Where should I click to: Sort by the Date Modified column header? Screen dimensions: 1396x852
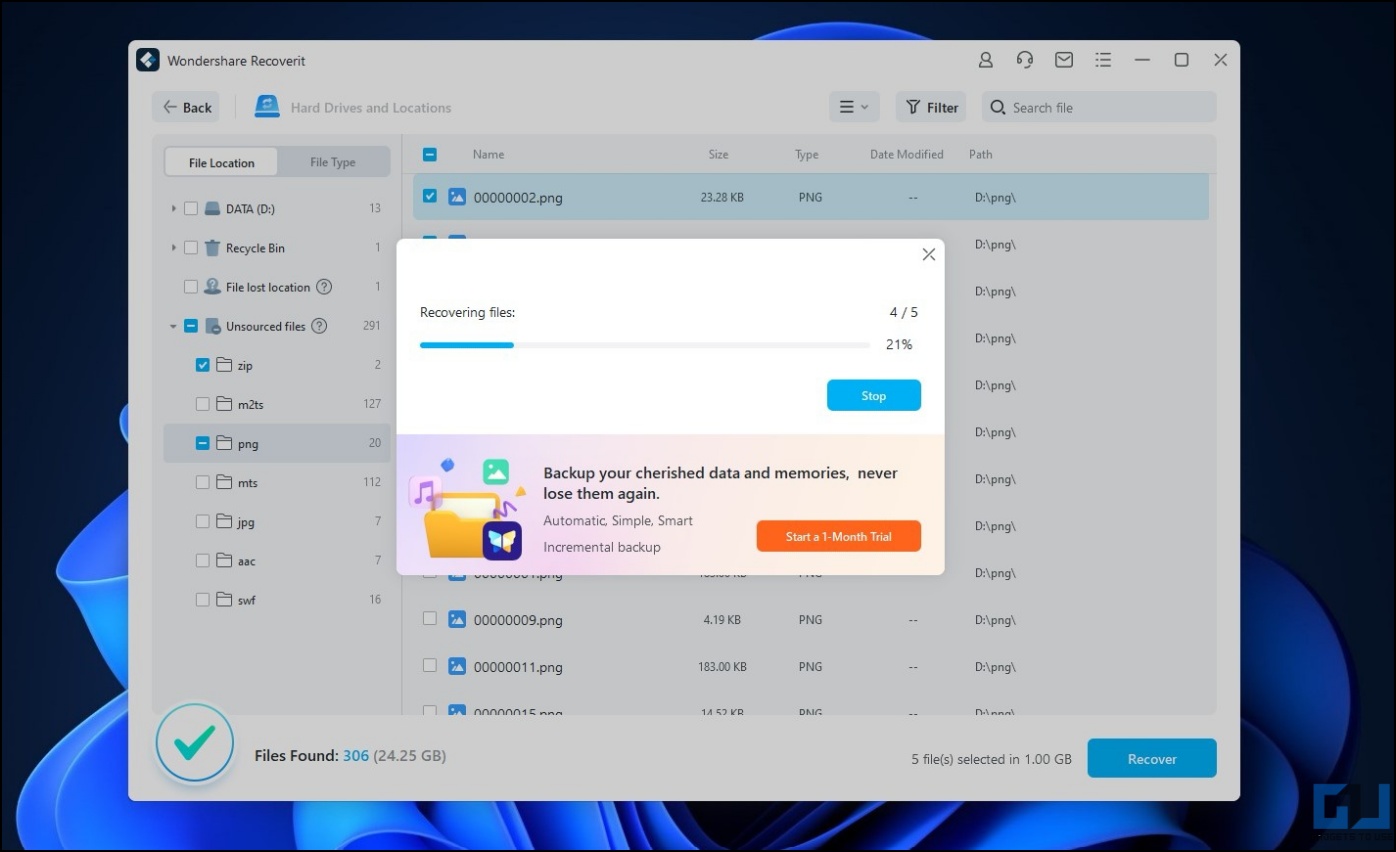pyautogui.click(x=907, y=154)
